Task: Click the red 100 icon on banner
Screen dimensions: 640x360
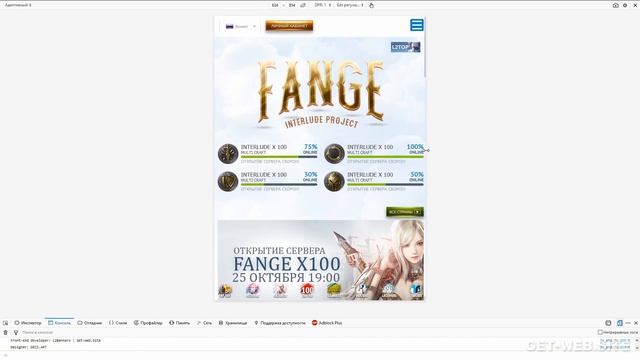Action: tap(307, 291)
